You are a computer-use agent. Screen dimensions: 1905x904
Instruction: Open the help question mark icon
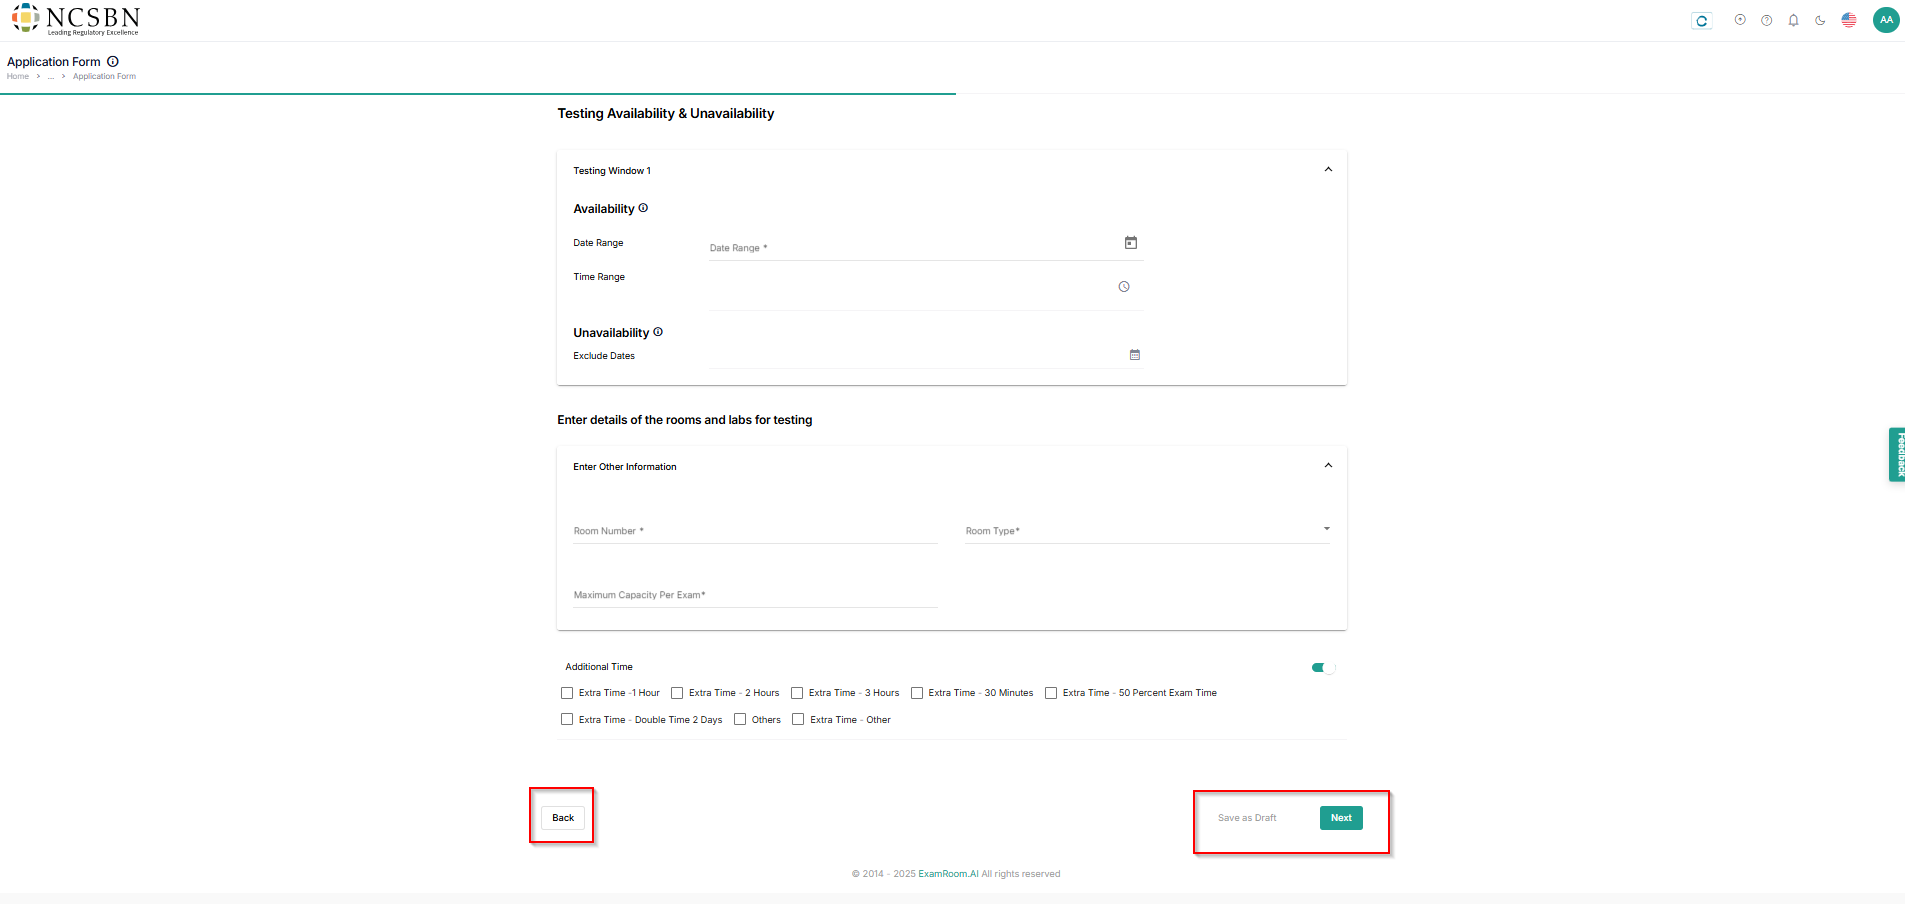(1767, 20)
